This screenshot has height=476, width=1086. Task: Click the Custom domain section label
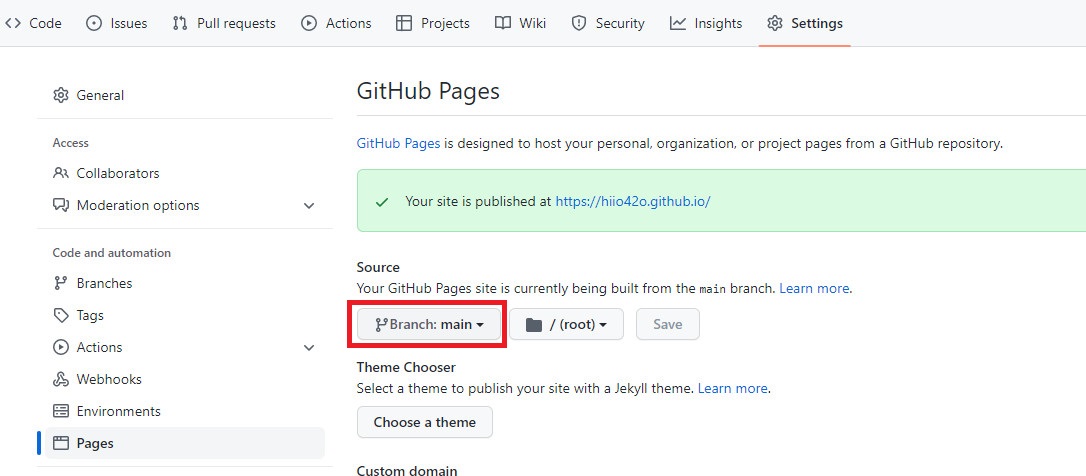407,470
